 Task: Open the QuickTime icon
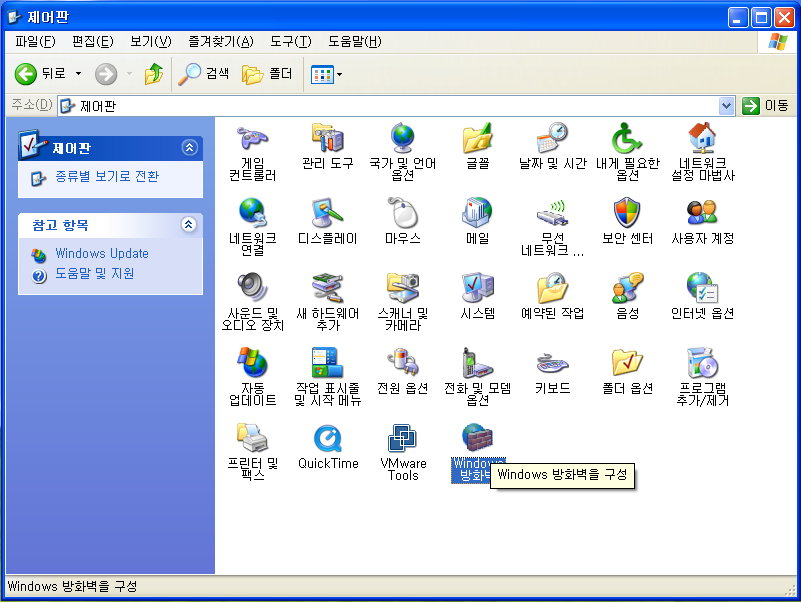pos(327,438)
